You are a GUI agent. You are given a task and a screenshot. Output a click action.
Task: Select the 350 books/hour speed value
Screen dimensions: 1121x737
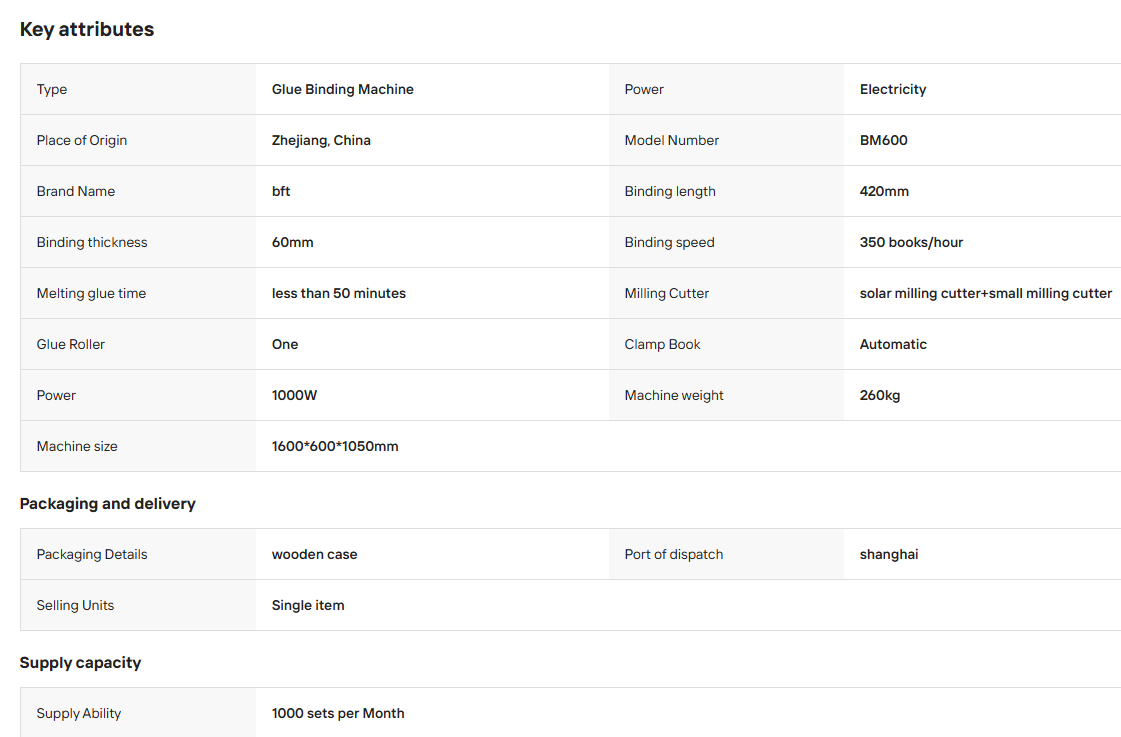912,242
